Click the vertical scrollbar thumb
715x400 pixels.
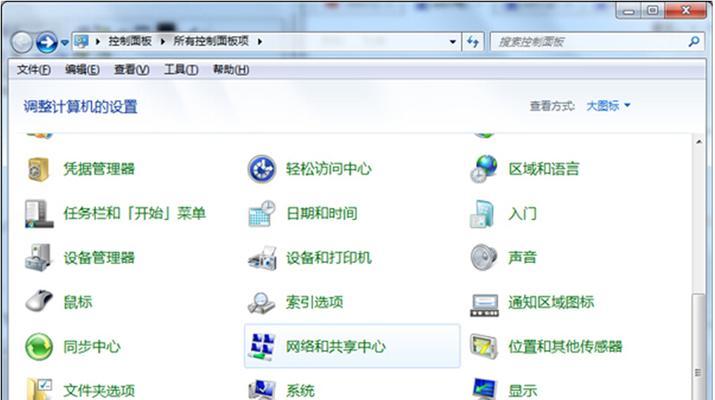pyautogui.click(x=699, y=347)
